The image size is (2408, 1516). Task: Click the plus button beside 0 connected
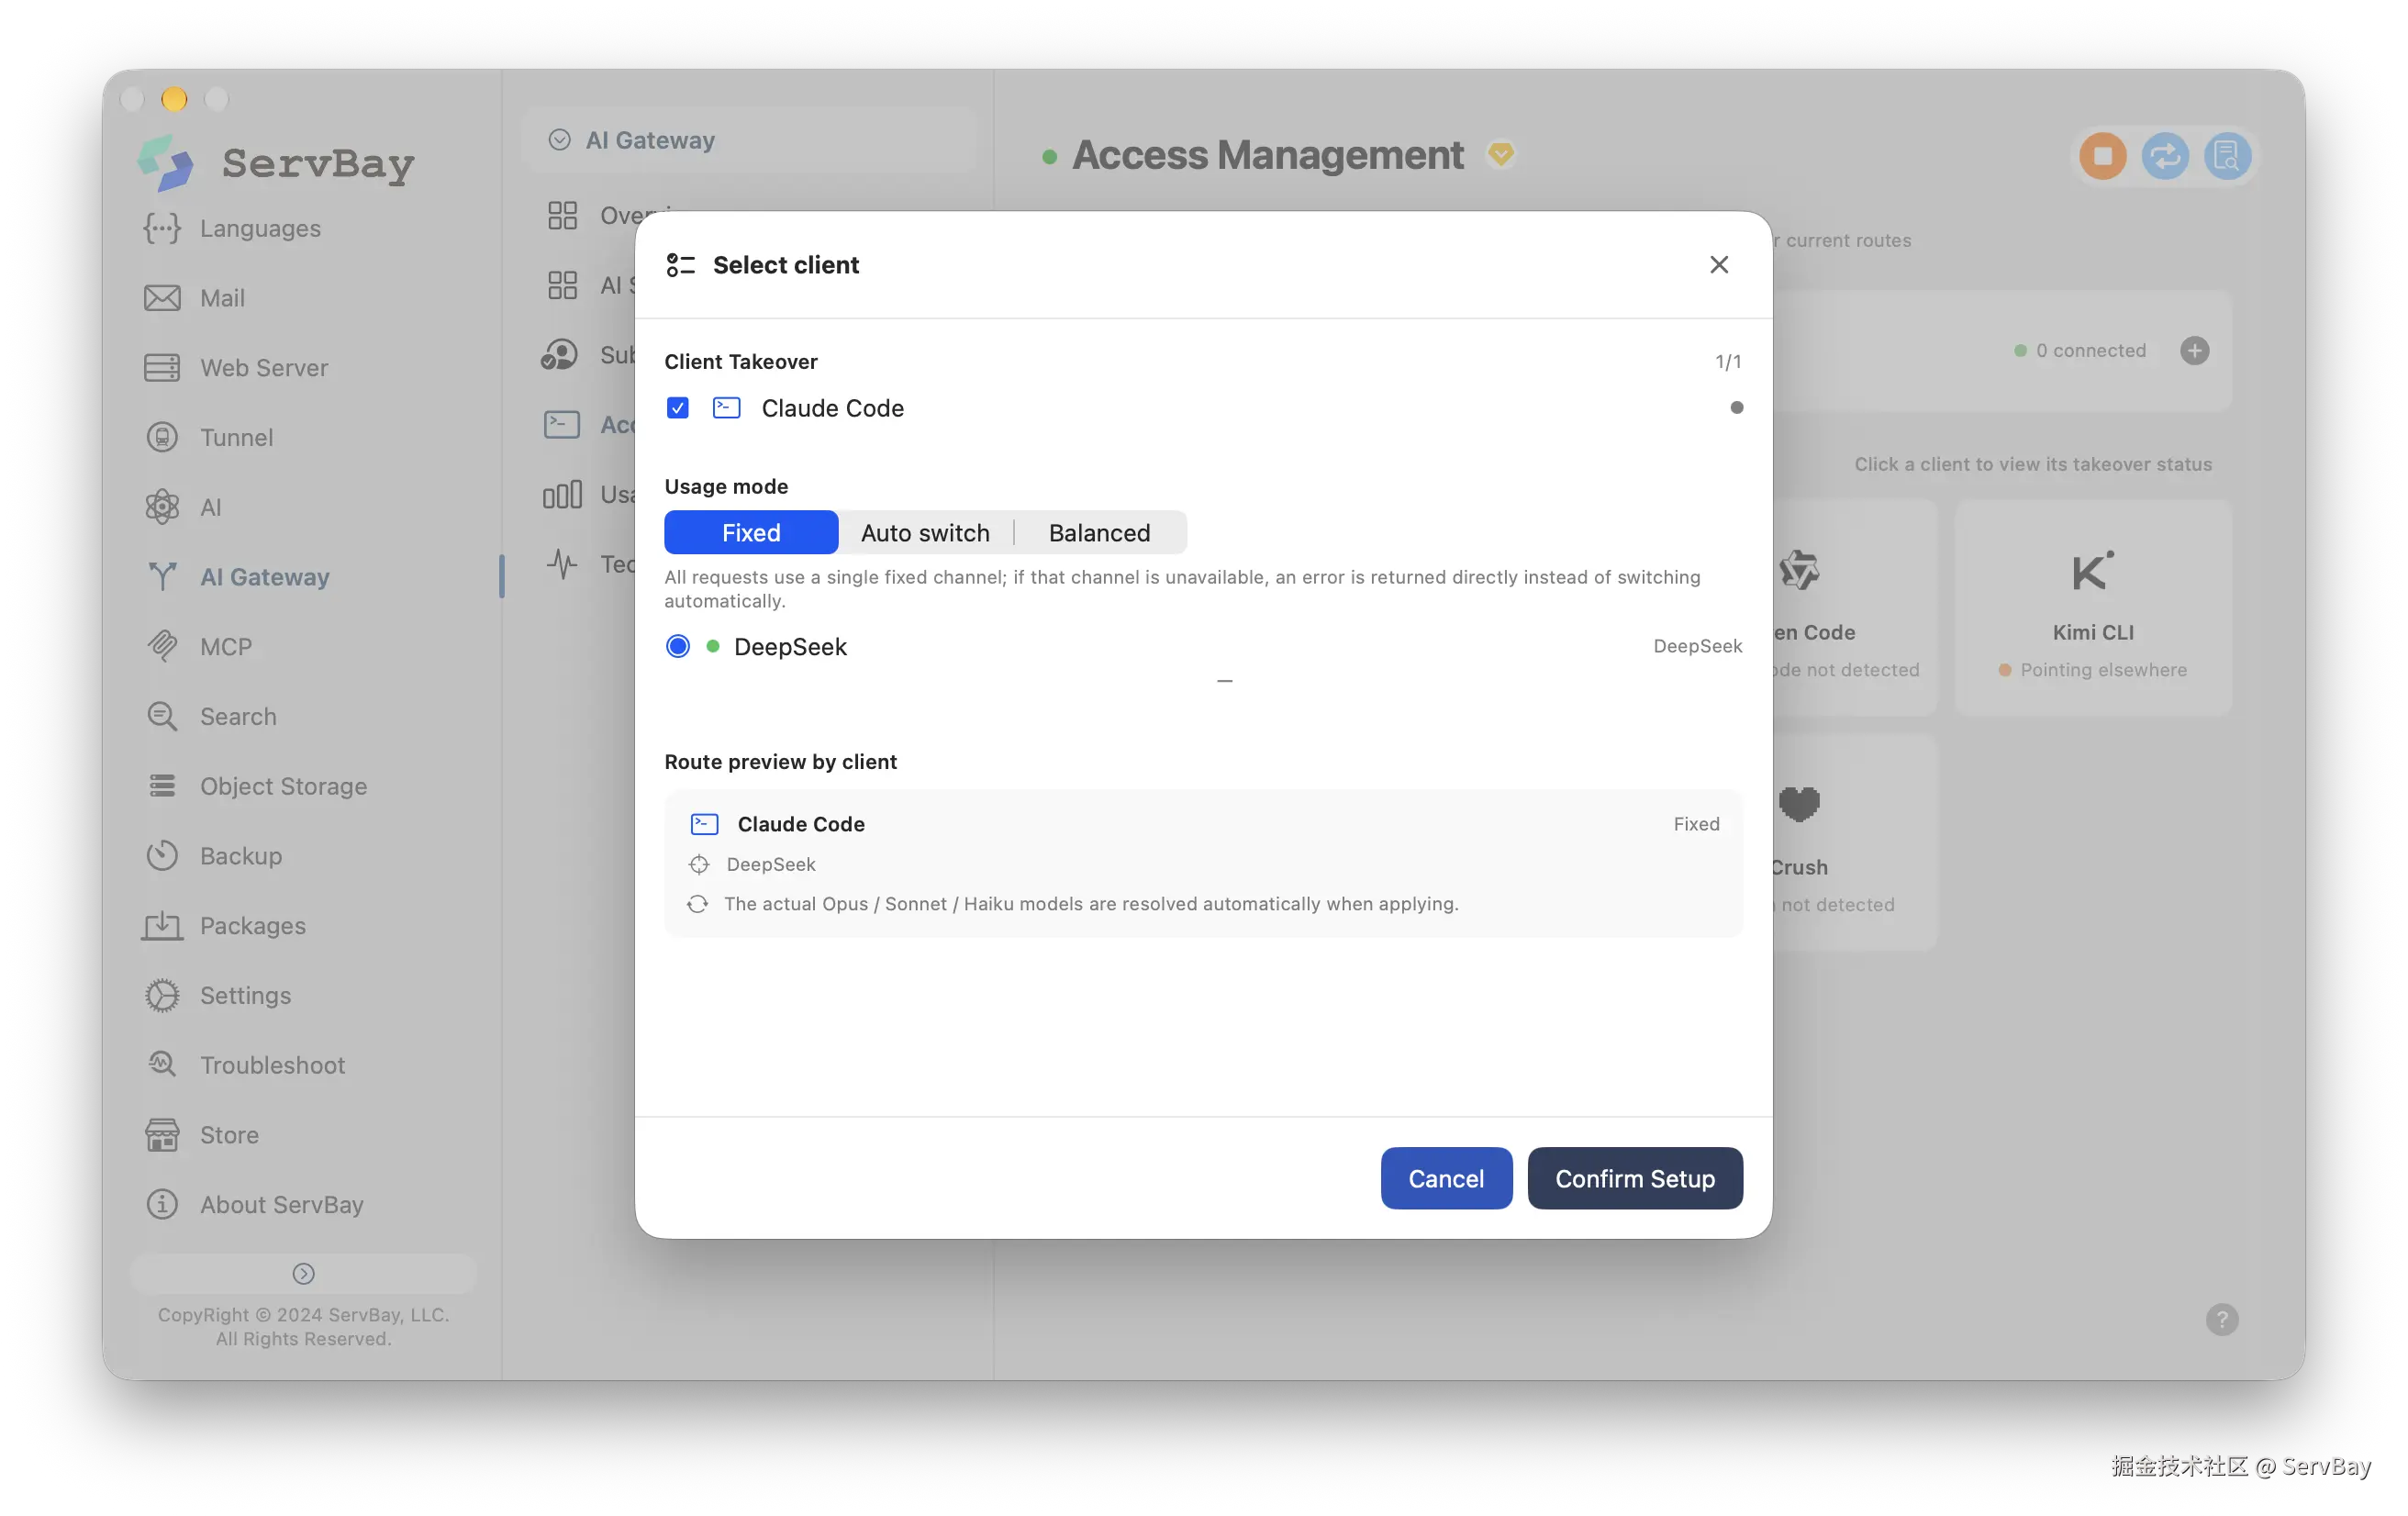(2195, 351)
